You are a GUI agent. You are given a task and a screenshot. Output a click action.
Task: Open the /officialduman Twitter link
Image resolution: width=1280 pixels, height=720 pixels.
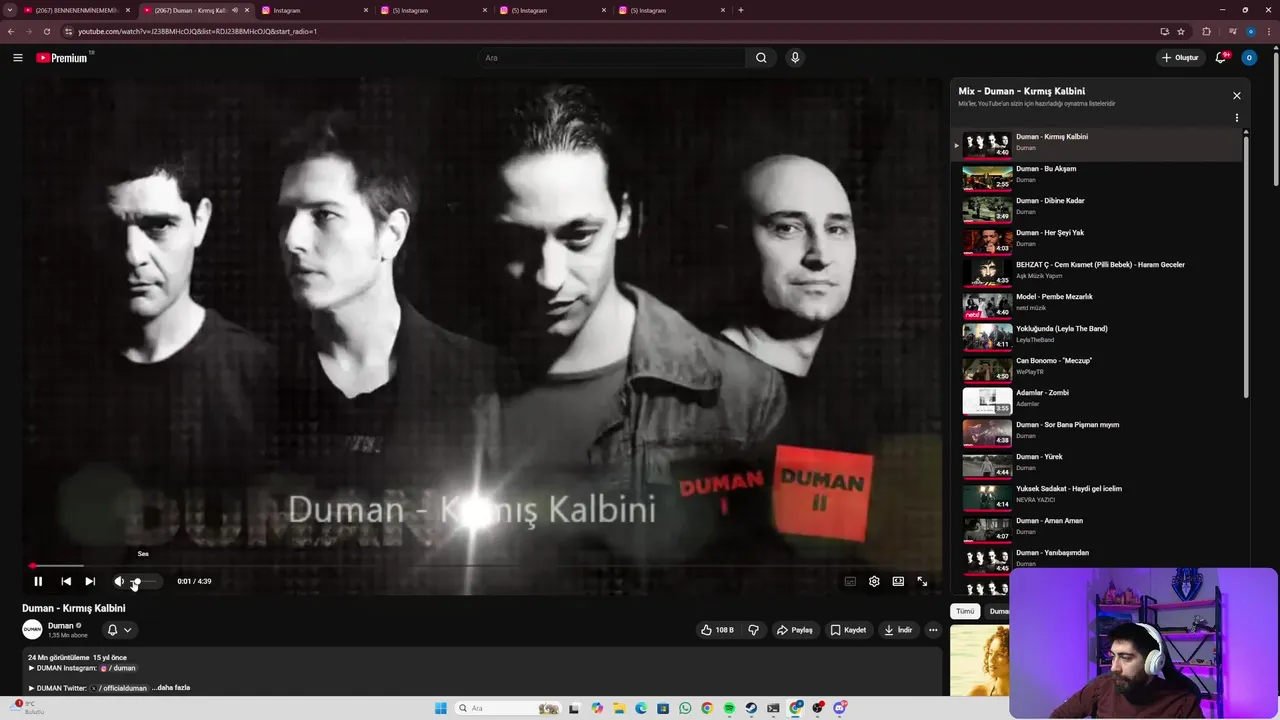pos(119,688)
